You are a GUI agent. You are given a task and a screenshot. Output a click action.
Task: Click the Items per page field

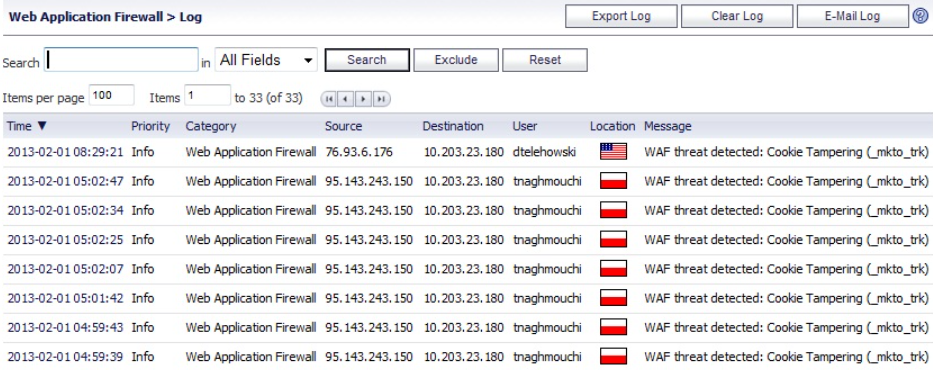click(111, 95)
